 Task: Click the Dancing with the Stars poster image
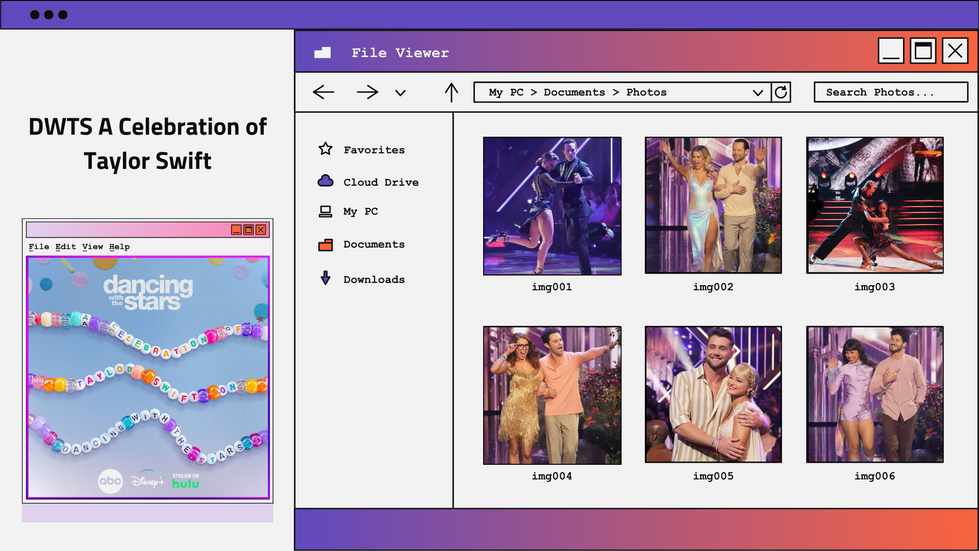pos(148,377)
